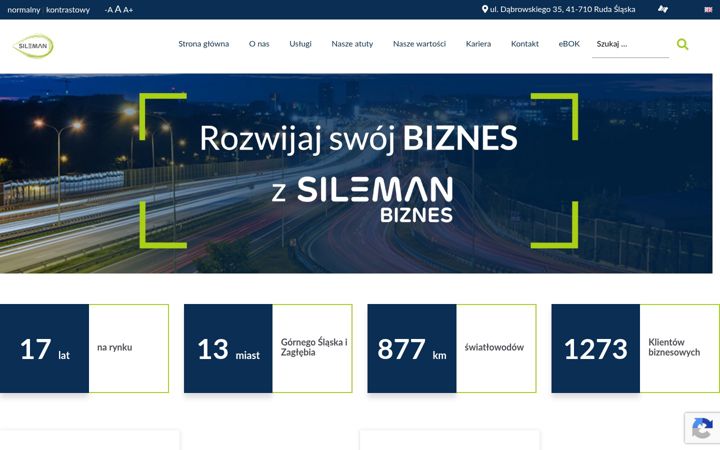
Task: Click the reCAPTCHA badge
Action: click(702, 428)
